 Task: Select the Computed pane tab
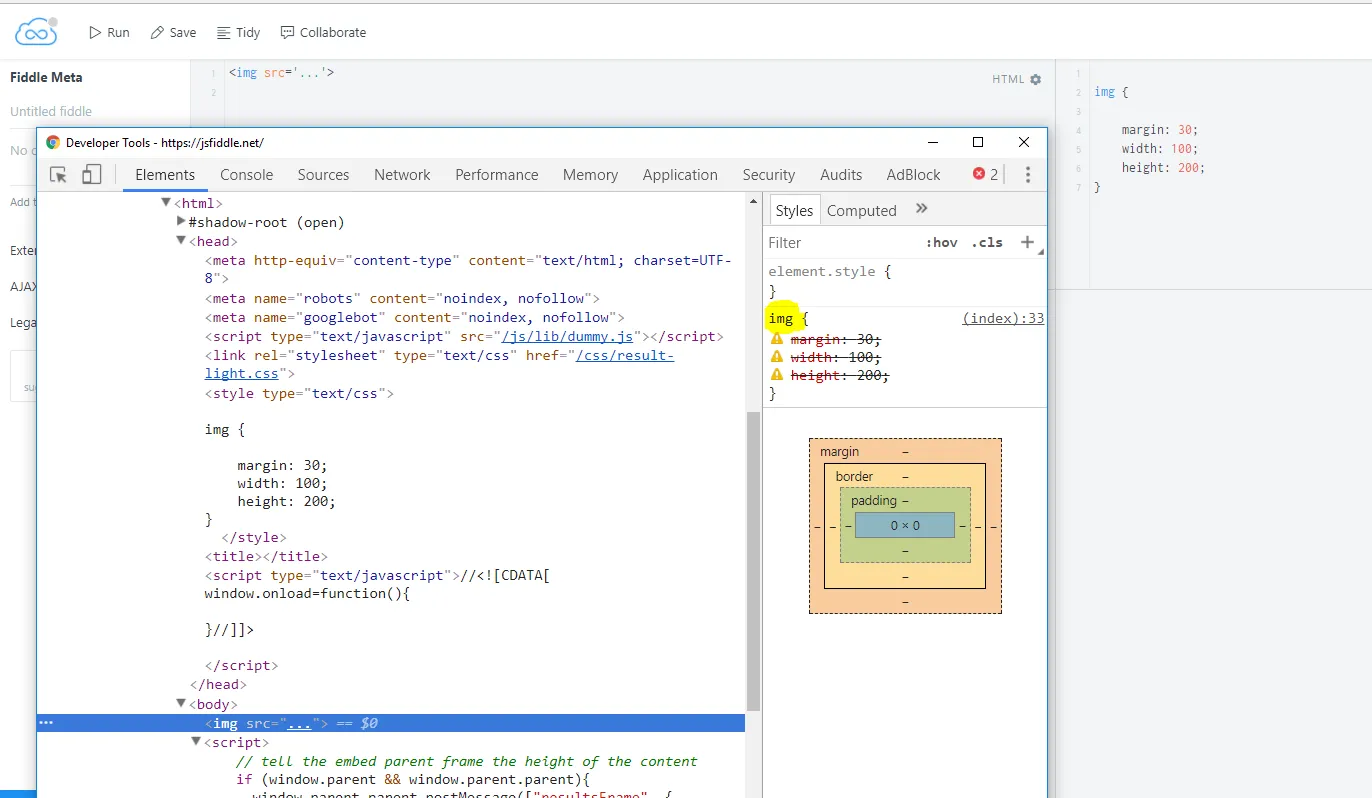coord(862,211)
